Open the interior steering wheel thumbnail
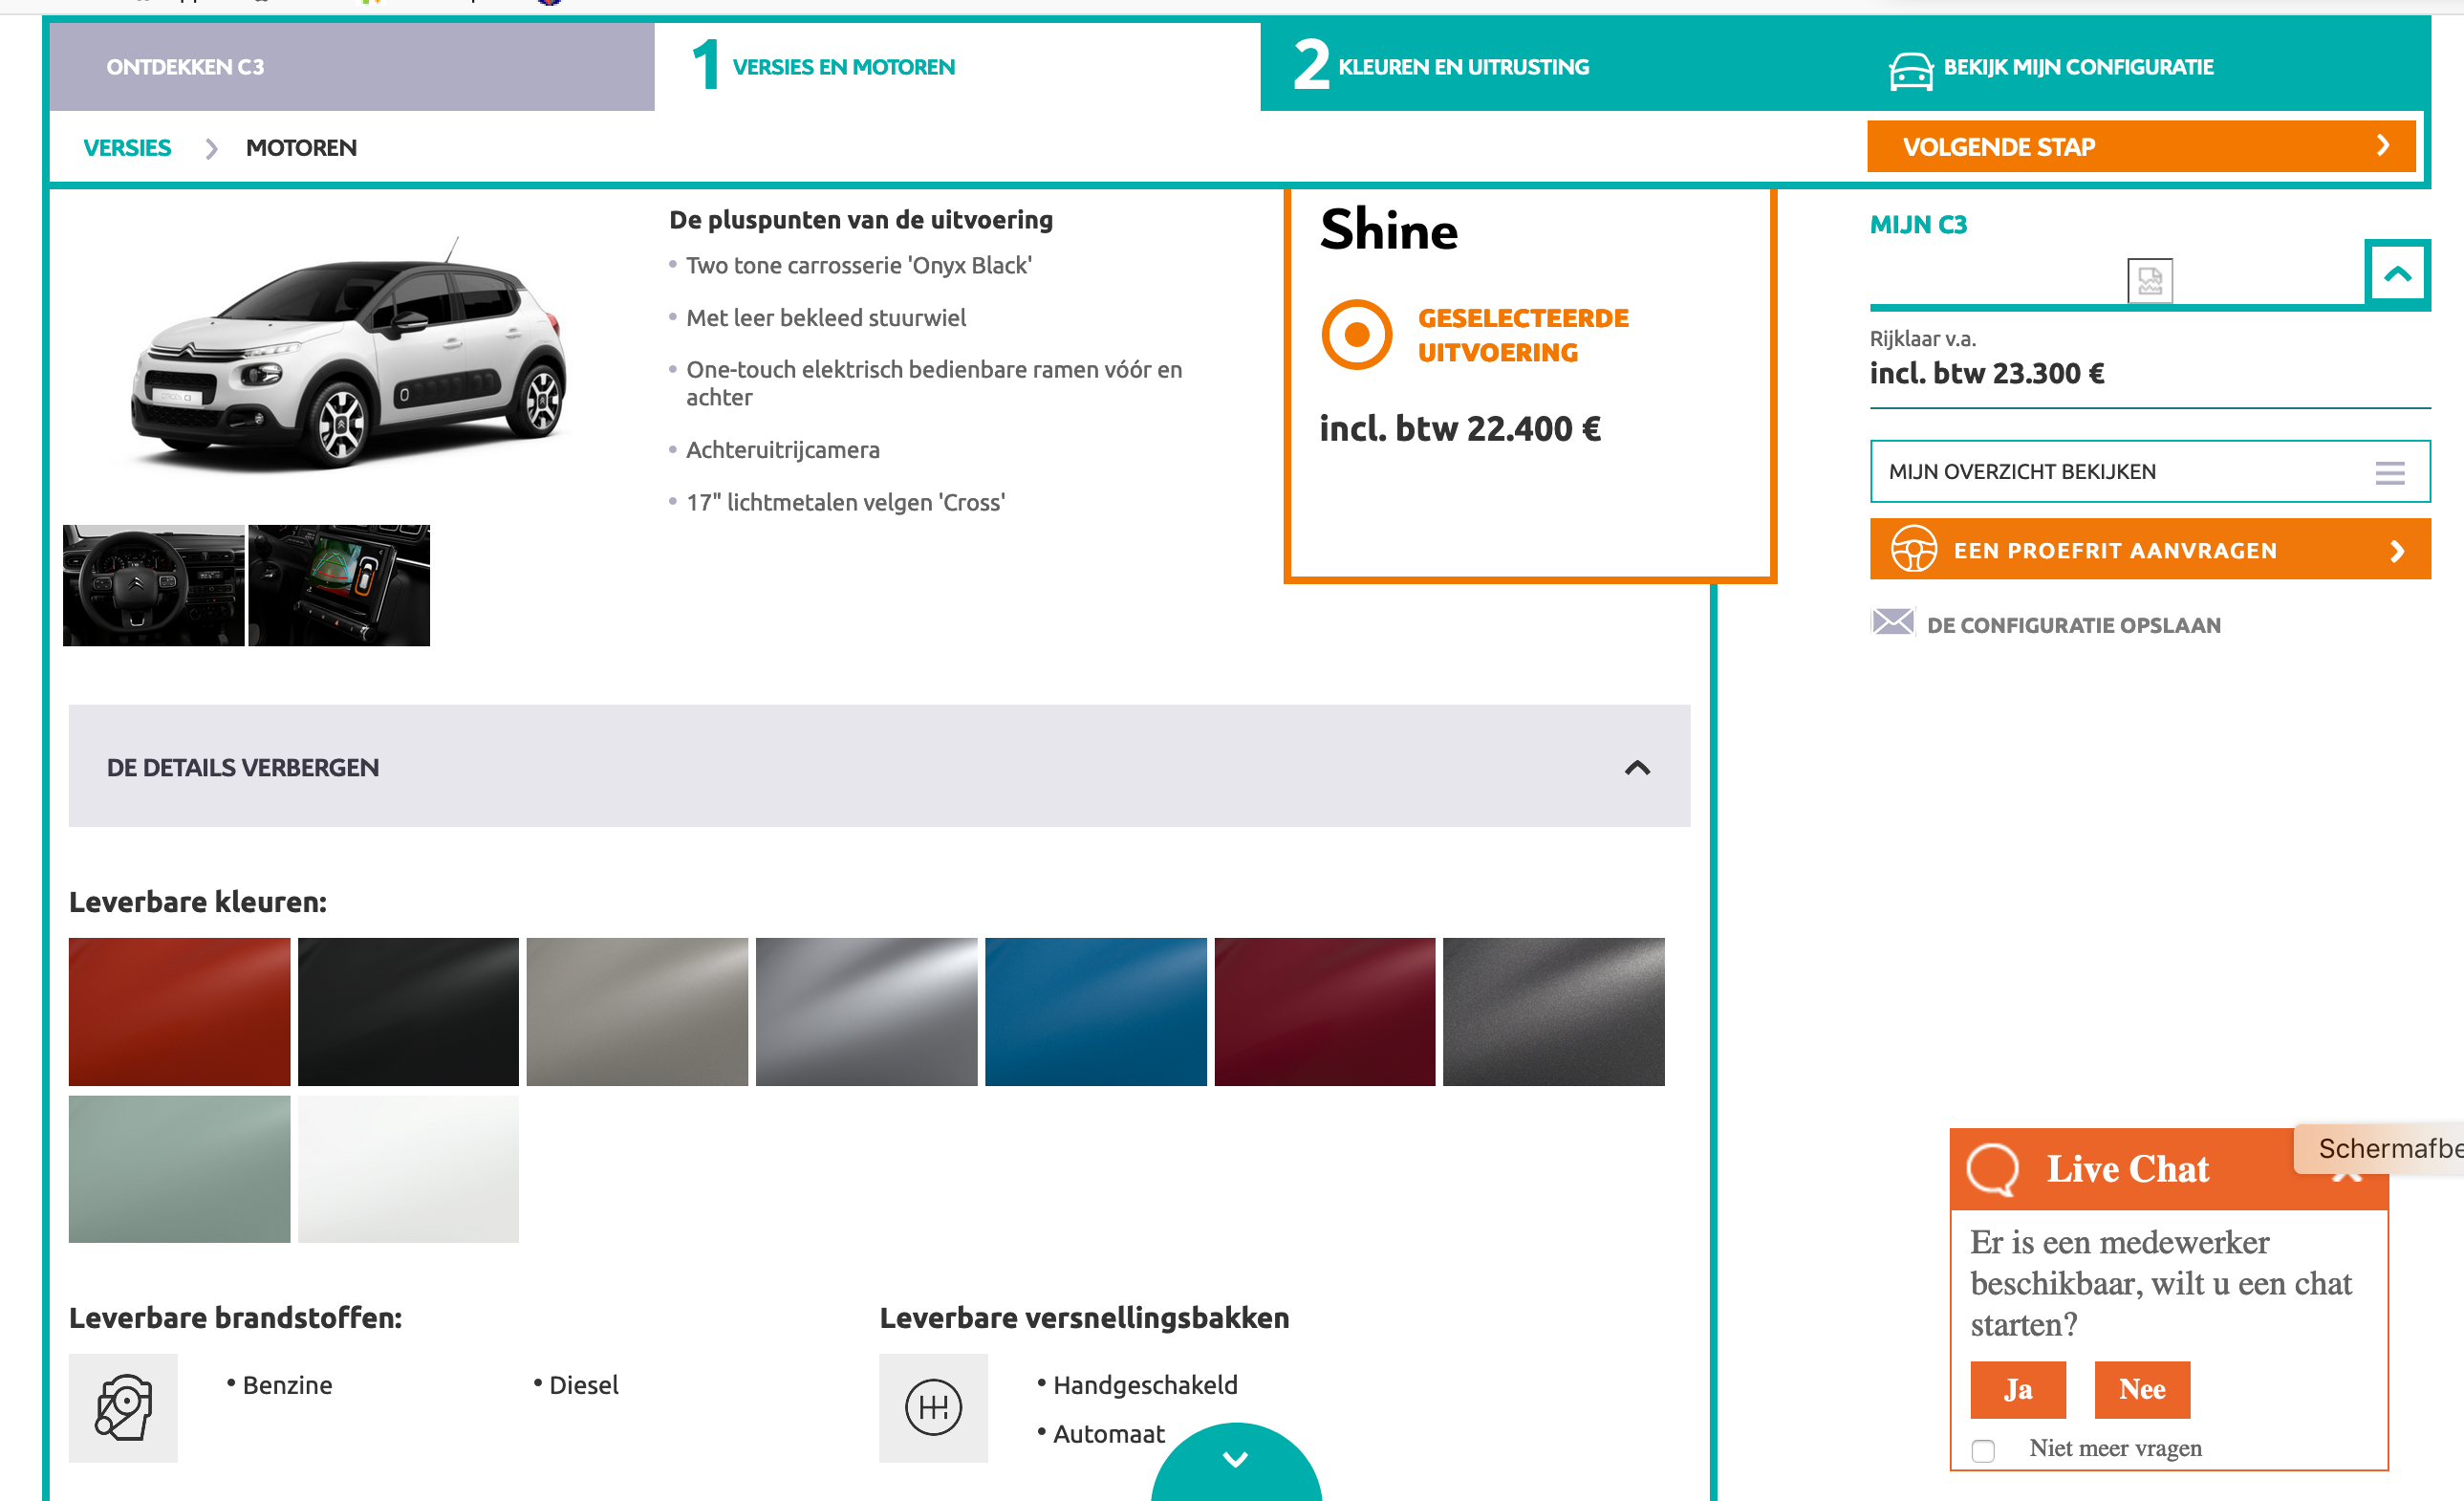This screenshot has height=1501, width=2464. click(153, 585)
